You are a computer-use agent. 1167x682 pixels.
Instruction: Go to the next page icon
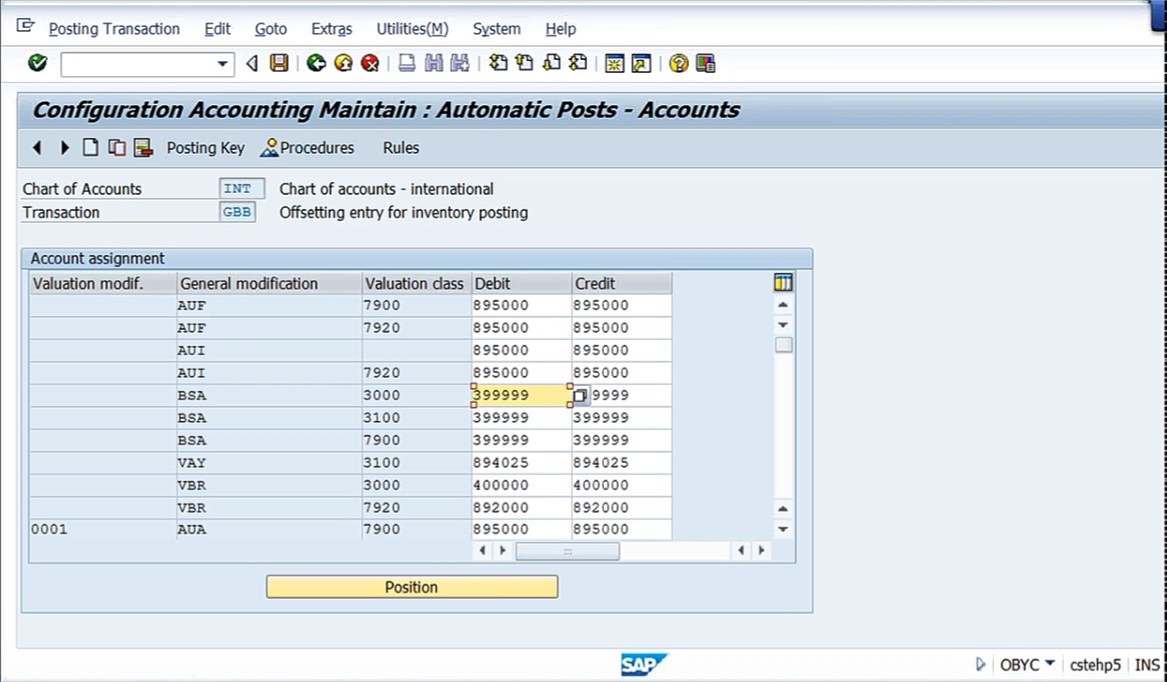pyautogui.click(x=551, y=63)
